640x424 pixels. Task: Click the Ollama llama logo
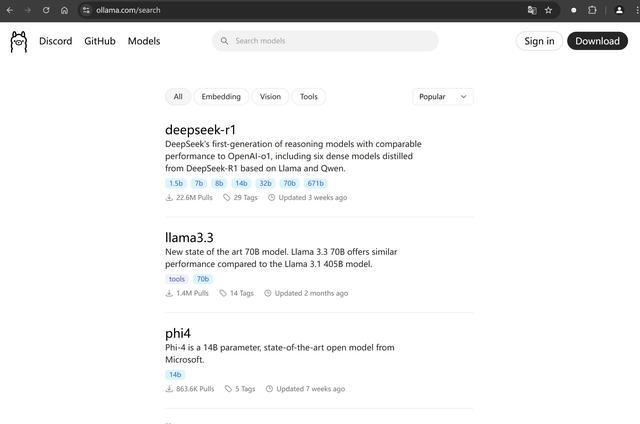point(19,42)
